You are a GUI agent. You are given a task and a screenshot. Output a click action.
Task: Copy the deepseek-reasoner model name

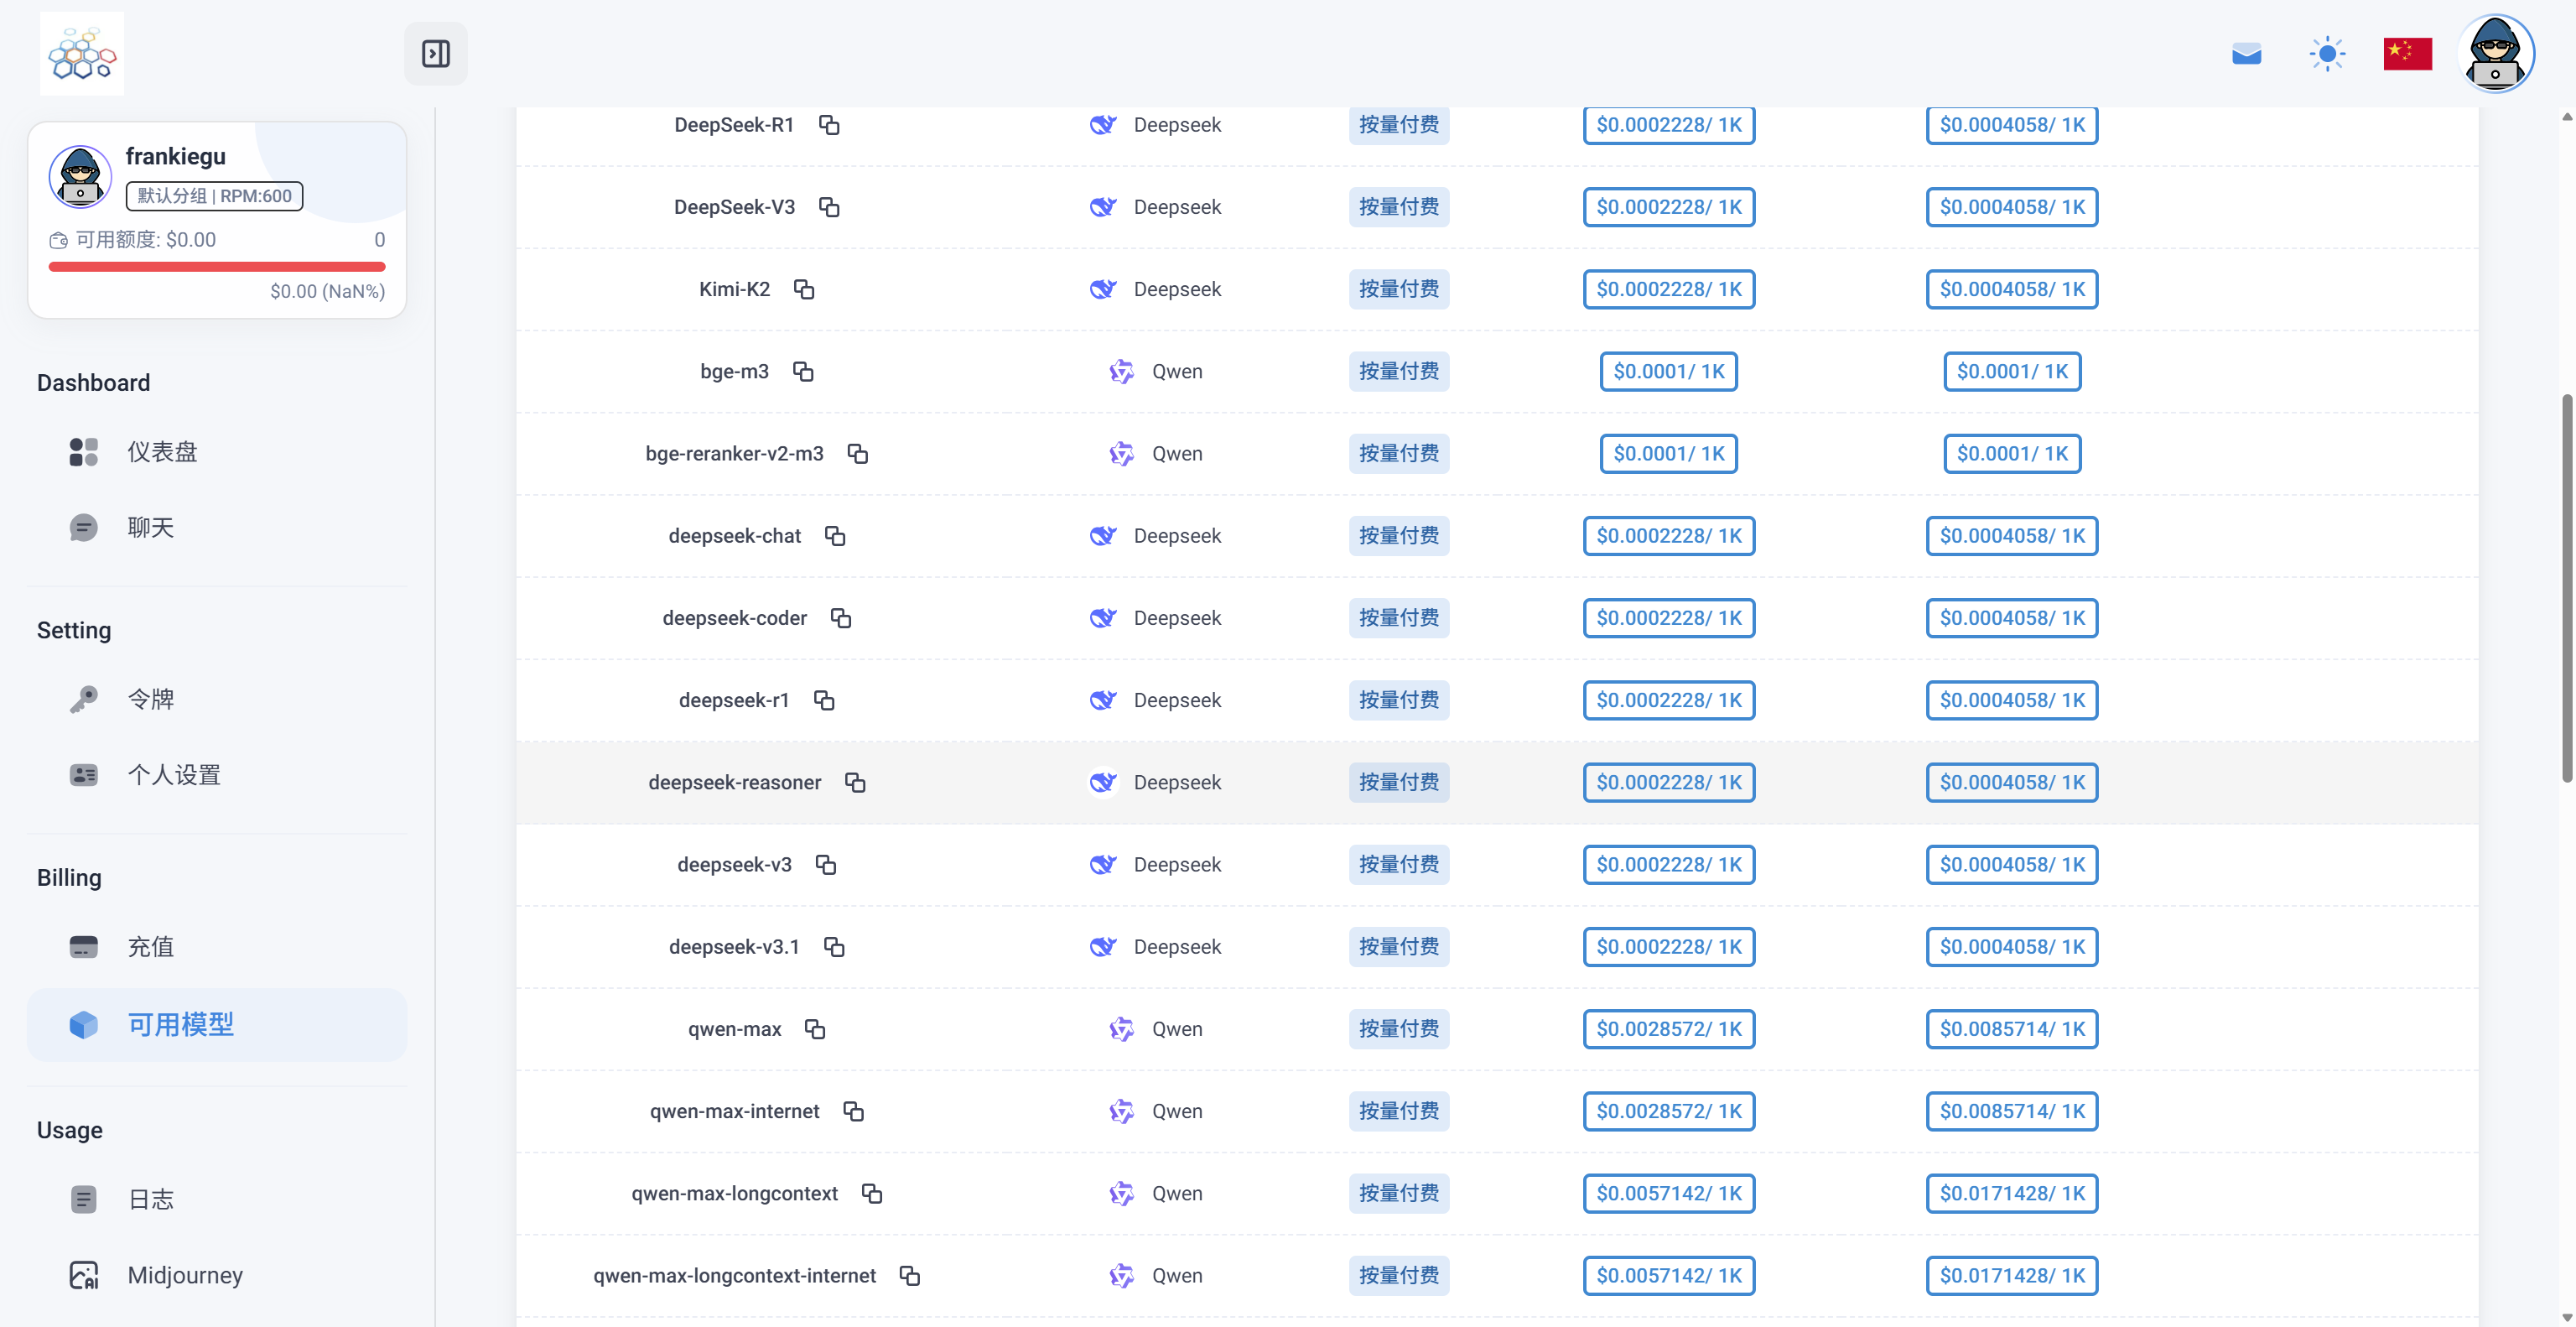tap(855, 783)
